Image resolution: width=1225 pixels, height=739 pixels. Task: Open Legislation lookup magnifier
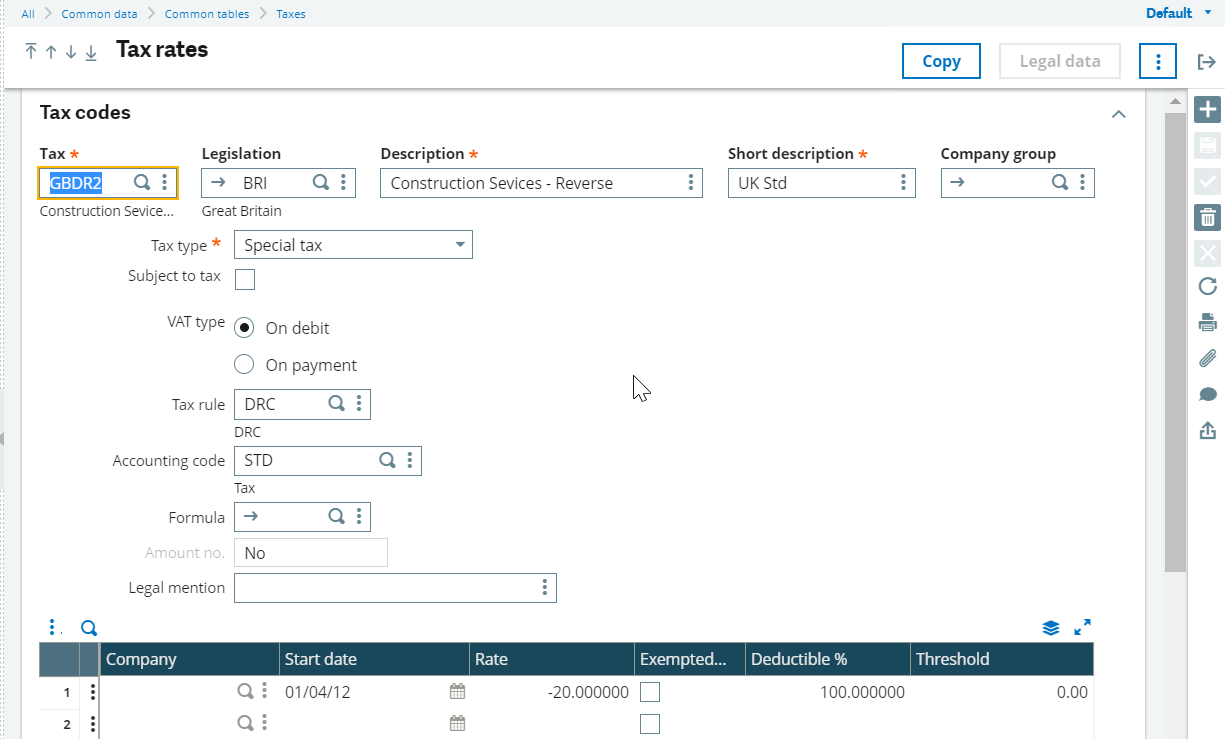[x=320, y=182]
